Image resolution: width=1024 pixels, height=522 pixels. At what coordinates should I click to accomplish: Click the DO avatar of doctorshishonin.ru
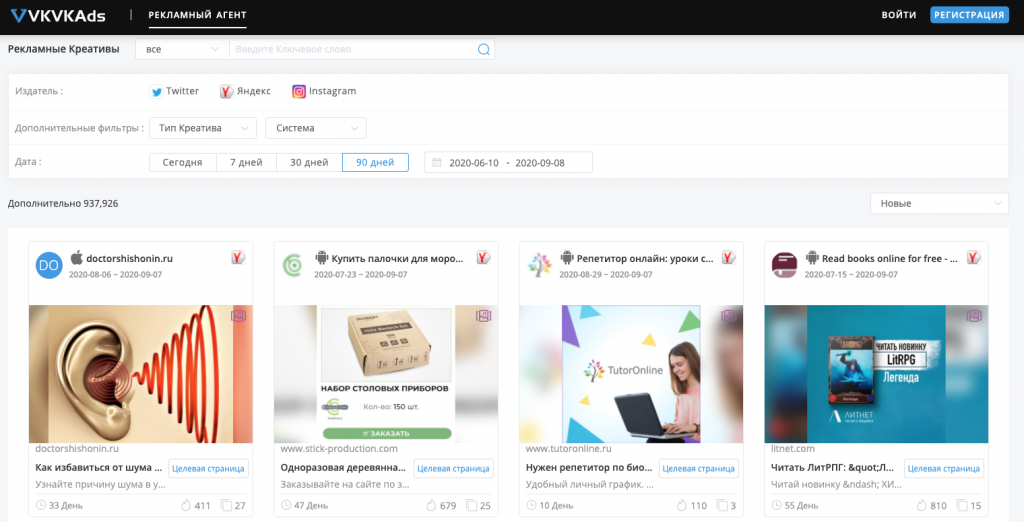pos(49,265)
